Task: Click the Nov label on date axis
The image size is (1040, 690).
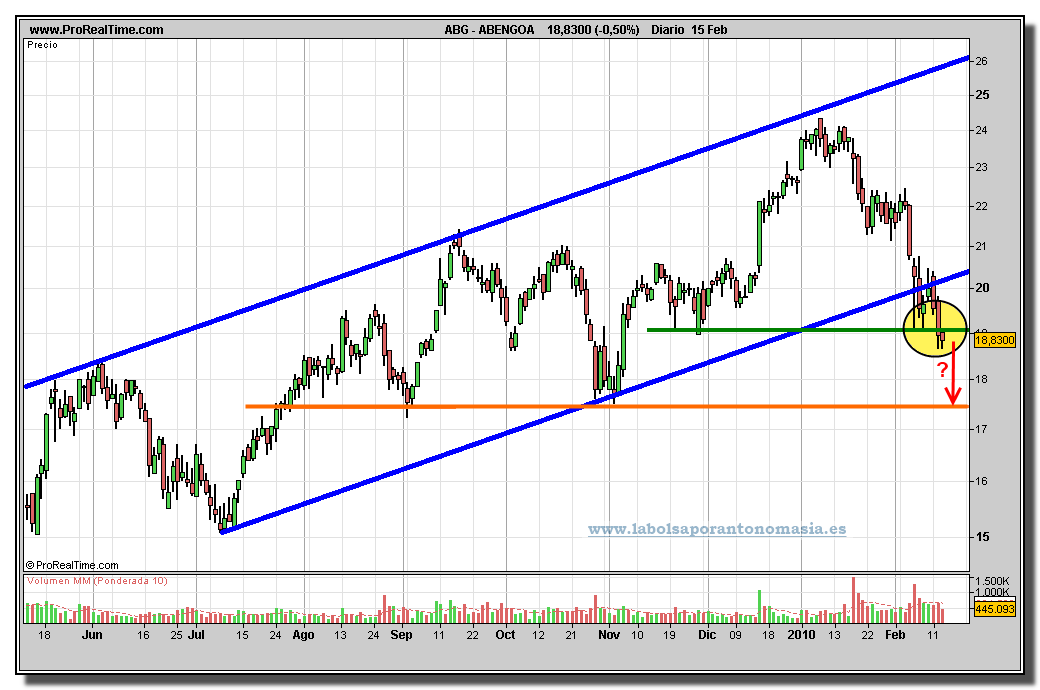Action: (x=608, y=634)
